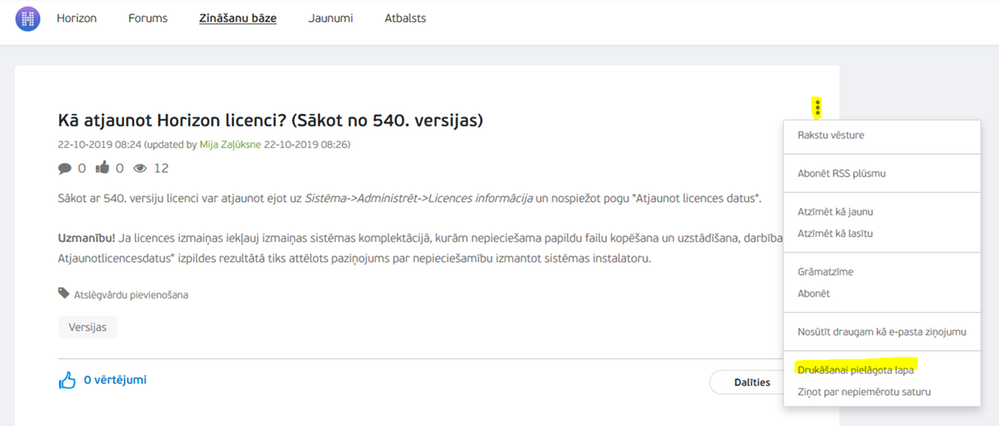
Task: Click the article title heading
Action: 271,119
